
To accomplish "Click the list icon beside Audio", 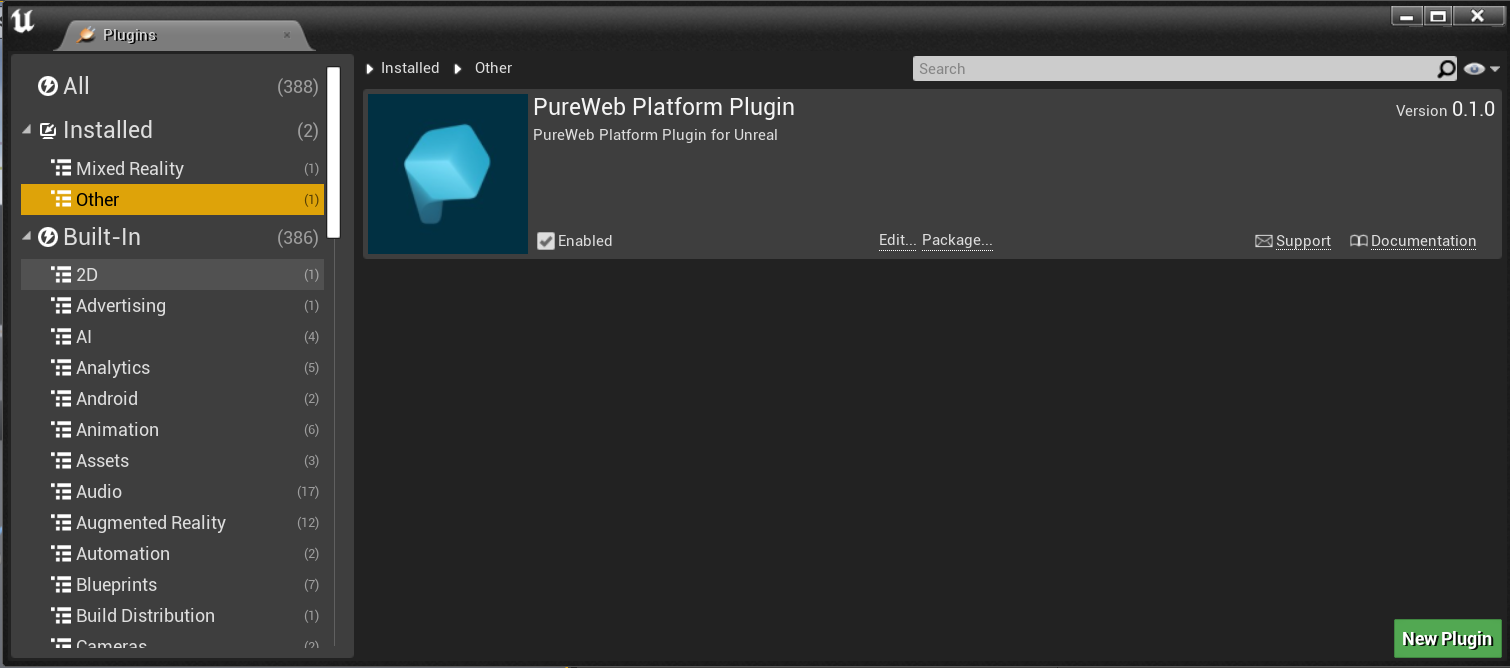I will pyautogui.click(x=61, y=491).
